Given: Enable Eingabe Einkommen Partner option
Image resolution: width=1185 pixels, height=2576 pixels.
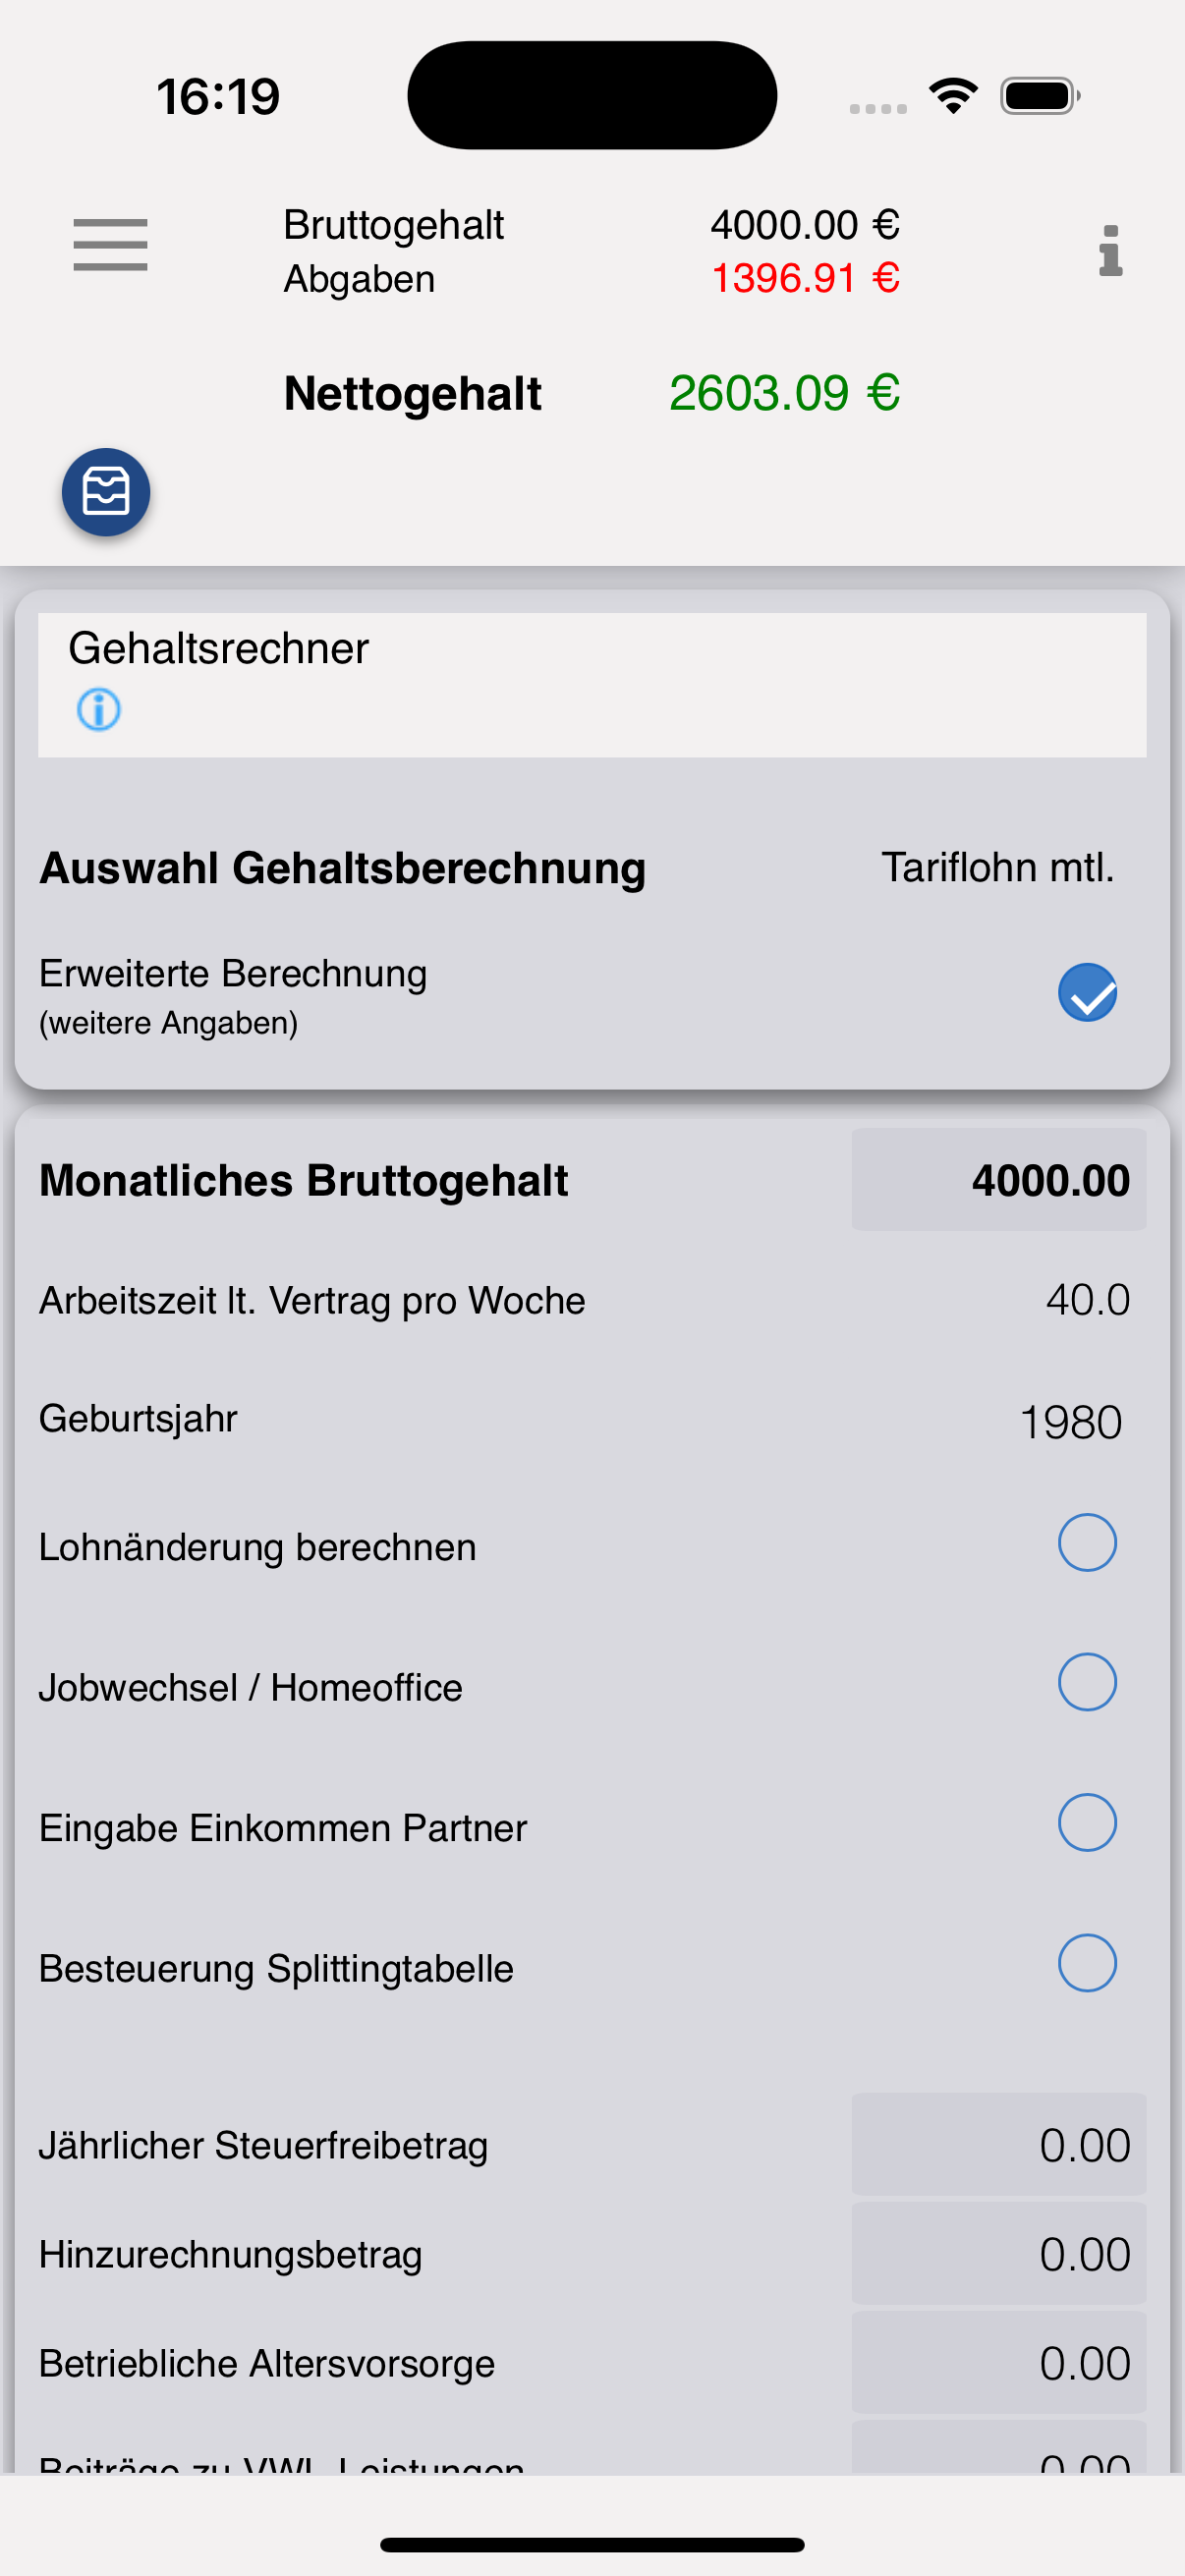Looking at the screenshot, I should (x=1087, y=1822).
